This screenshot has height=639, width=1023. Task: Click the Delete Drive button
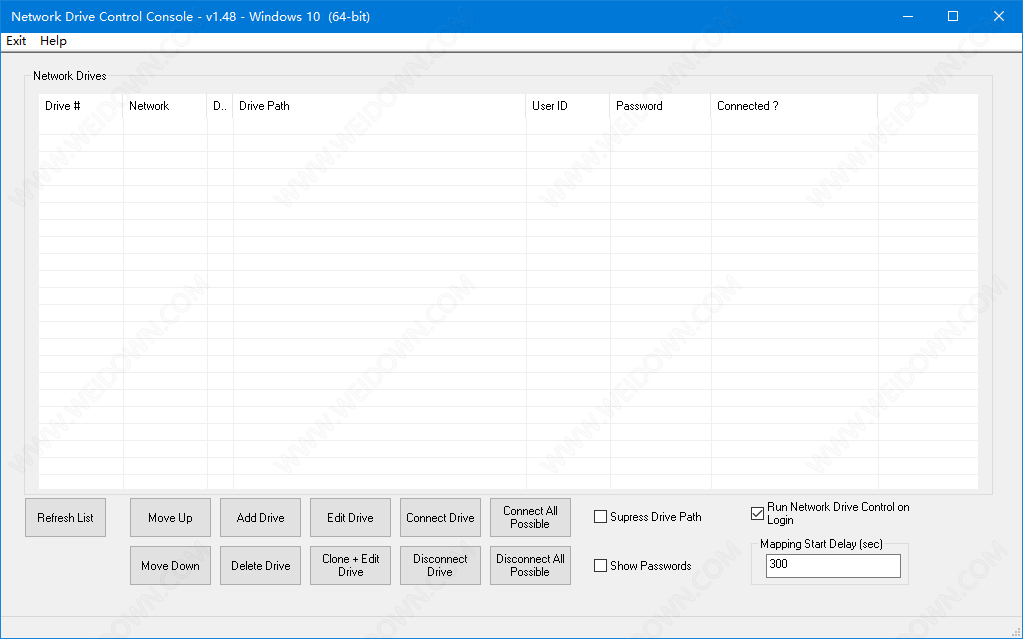click(x=260, y=565)
